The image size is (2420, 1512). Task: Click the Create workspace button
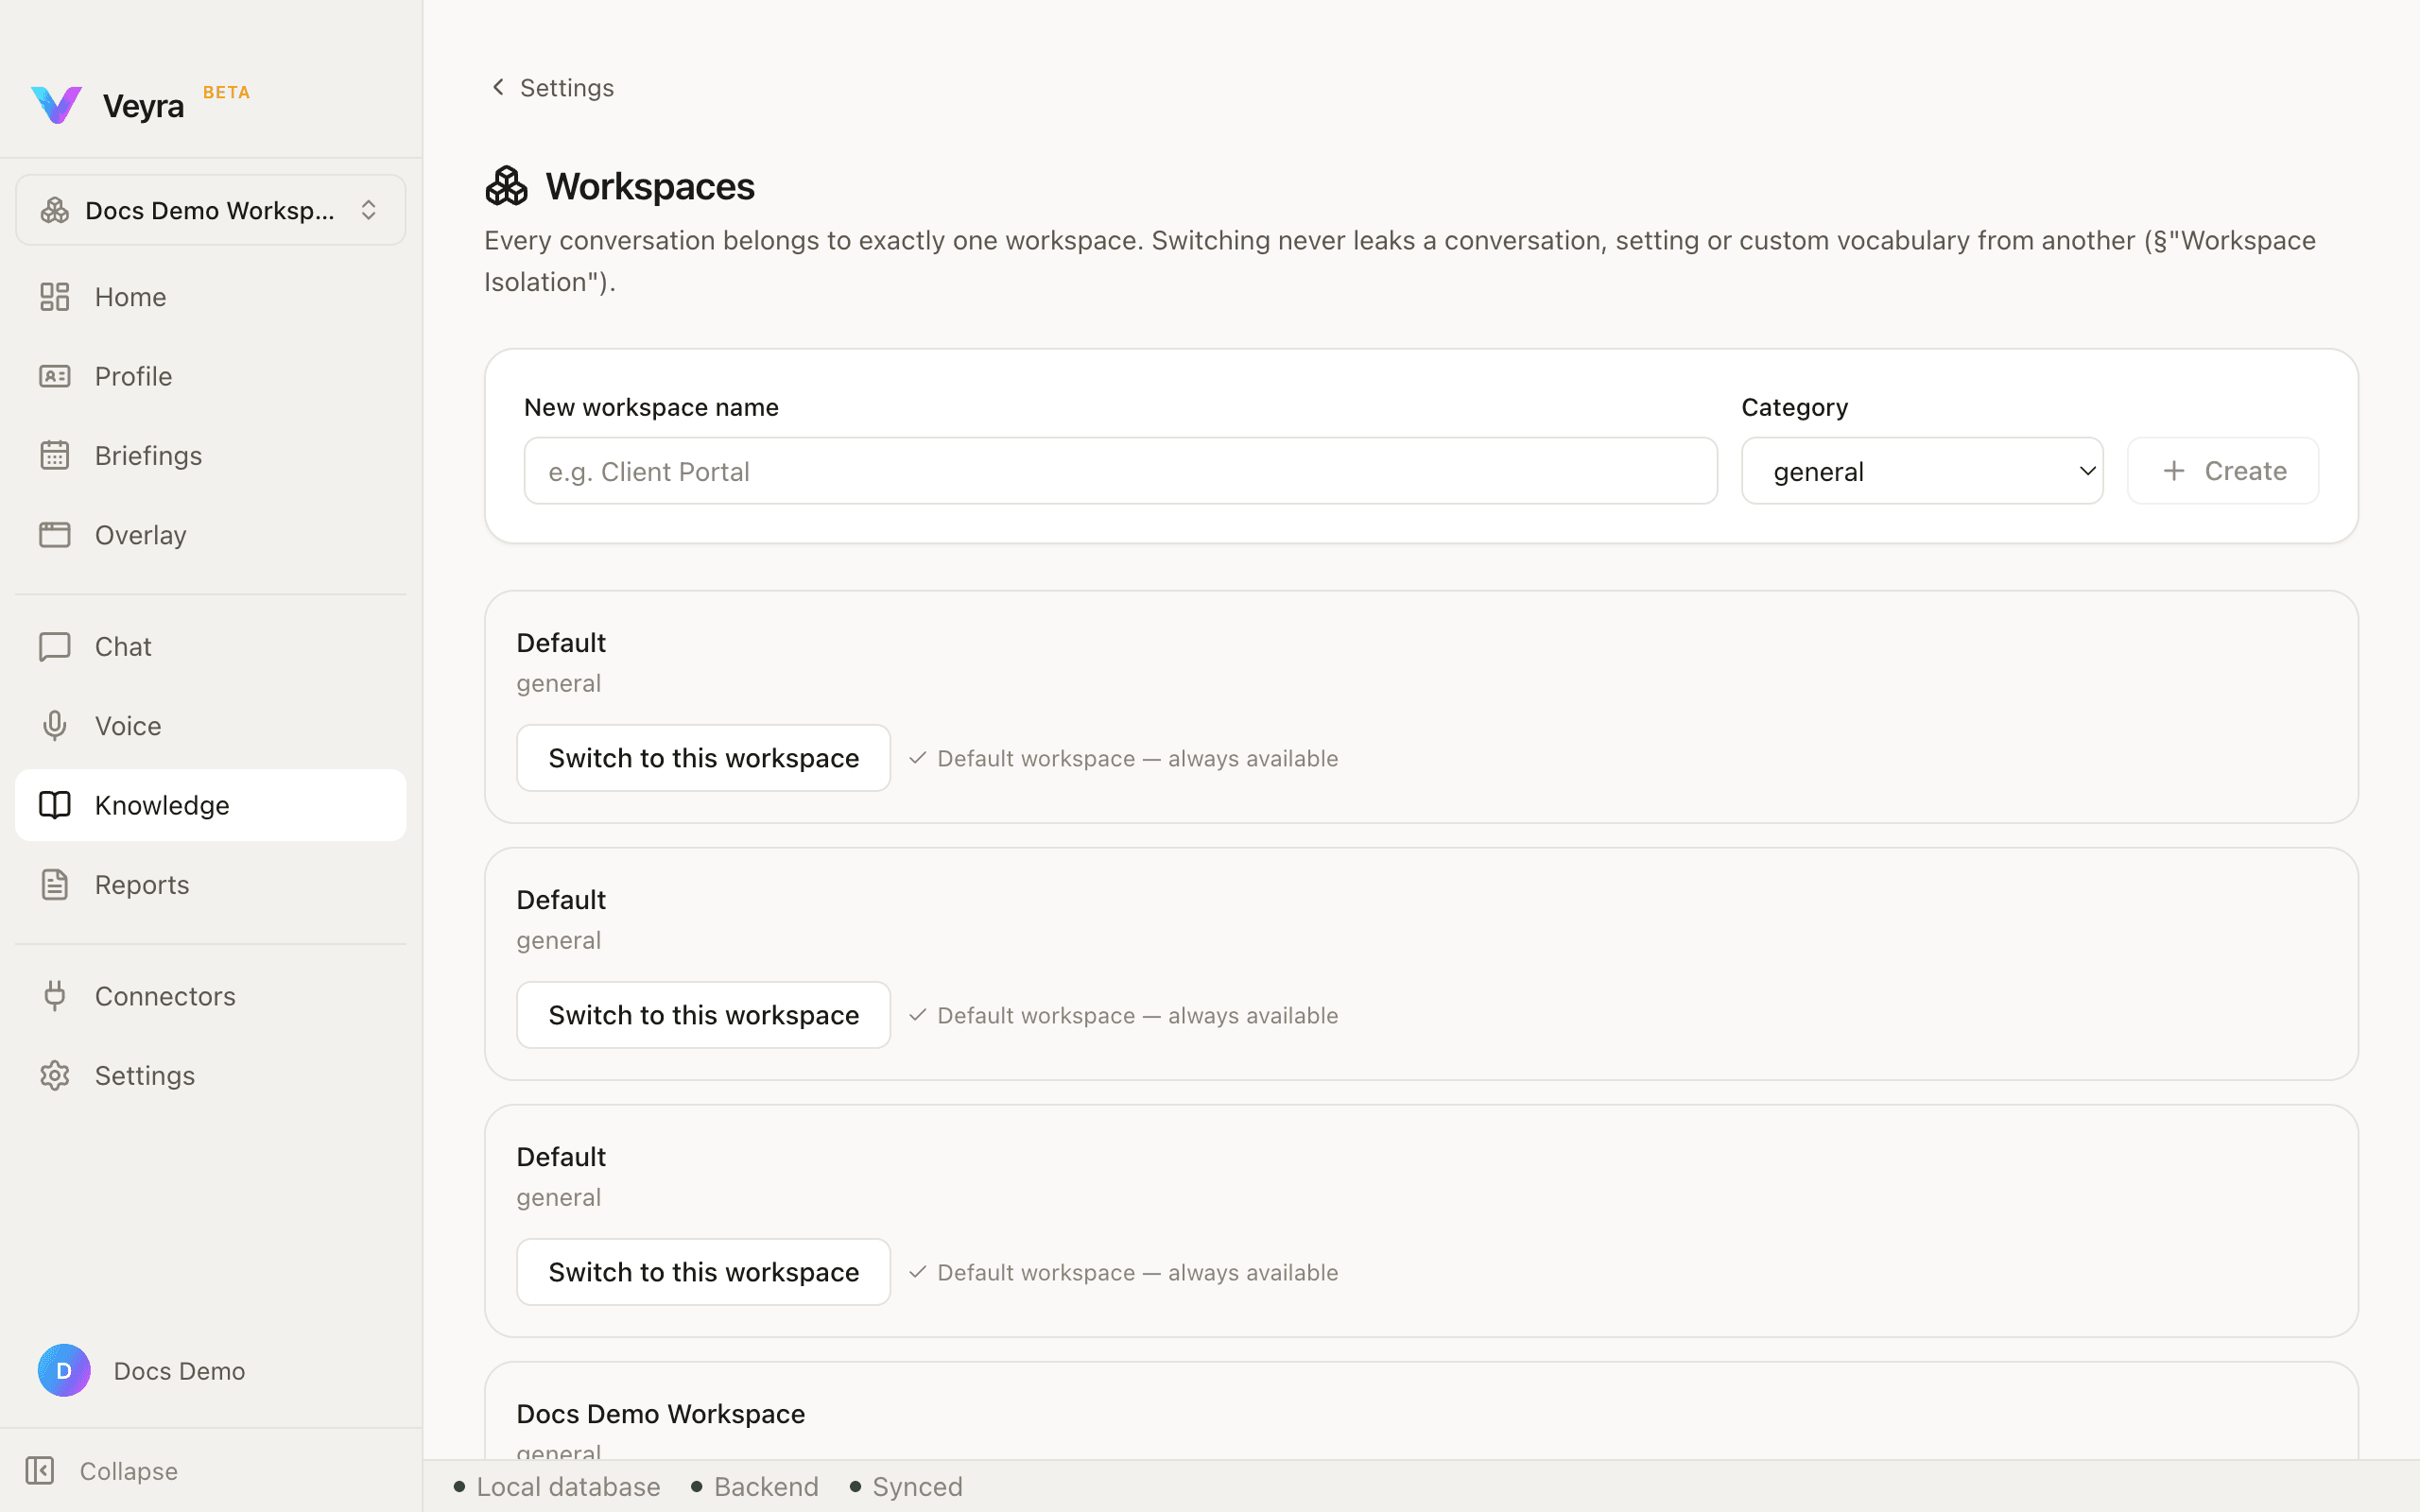point(2222,471)
